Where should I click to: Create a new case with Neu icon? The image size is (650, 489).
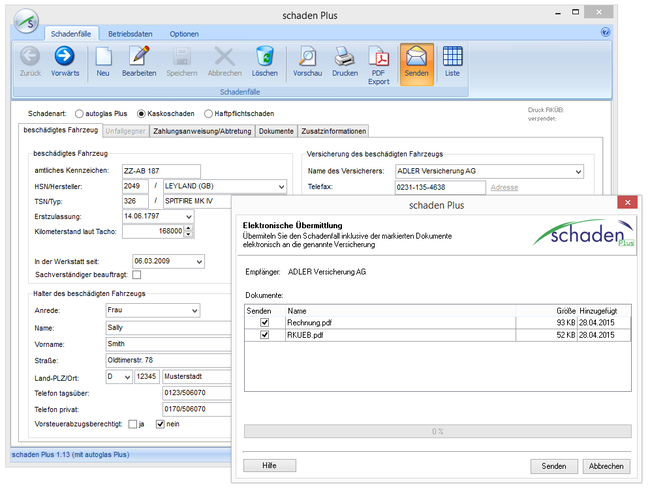point(103,58)
